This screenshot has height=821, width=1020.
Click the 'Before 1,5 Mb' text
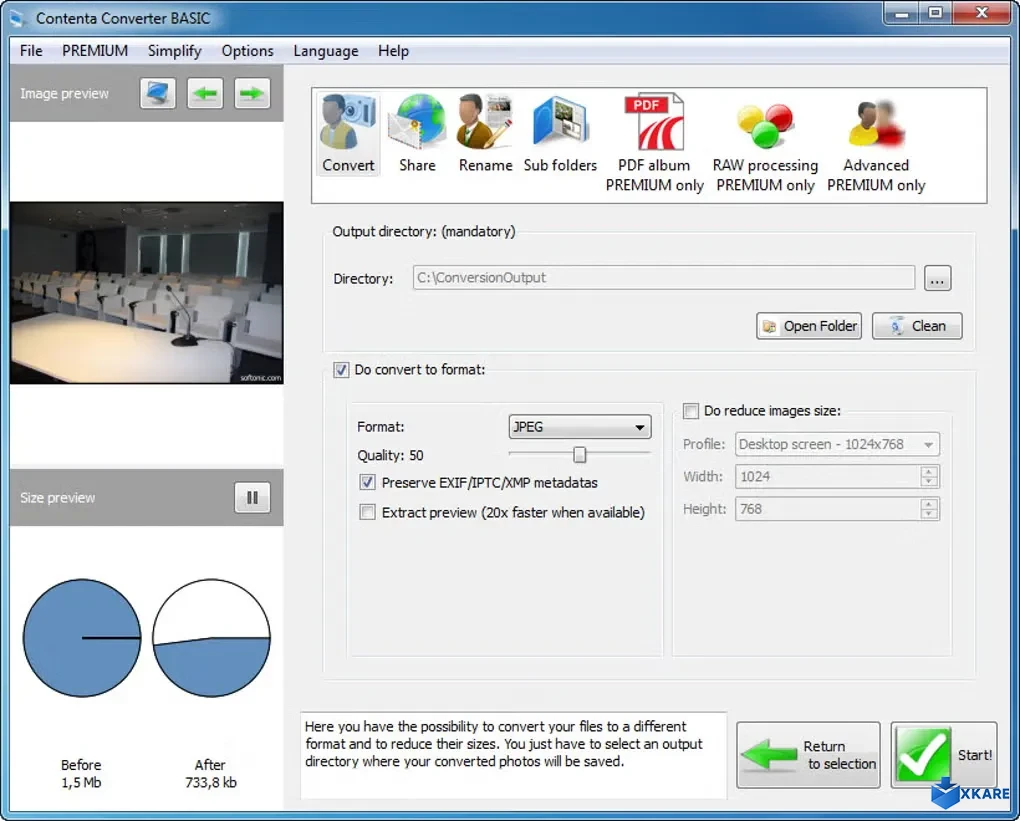click(x=81, y=774)
